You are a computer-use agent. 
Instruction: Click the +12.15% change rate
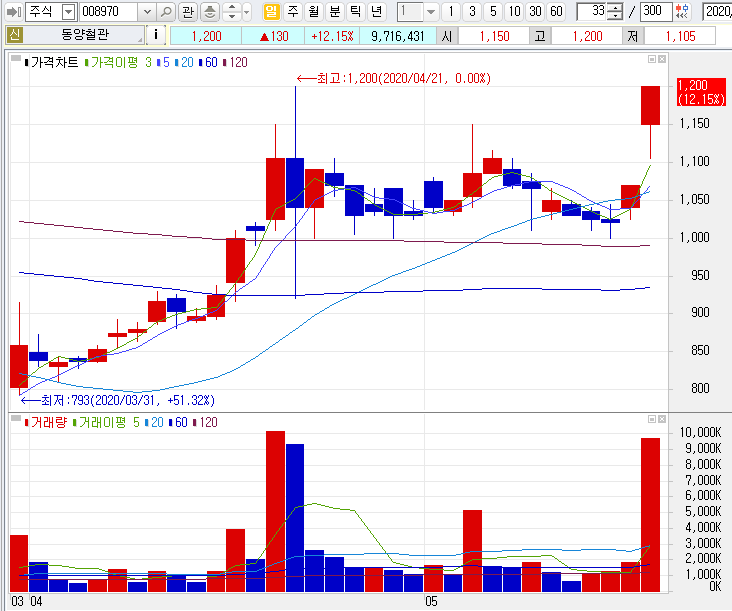332,36
